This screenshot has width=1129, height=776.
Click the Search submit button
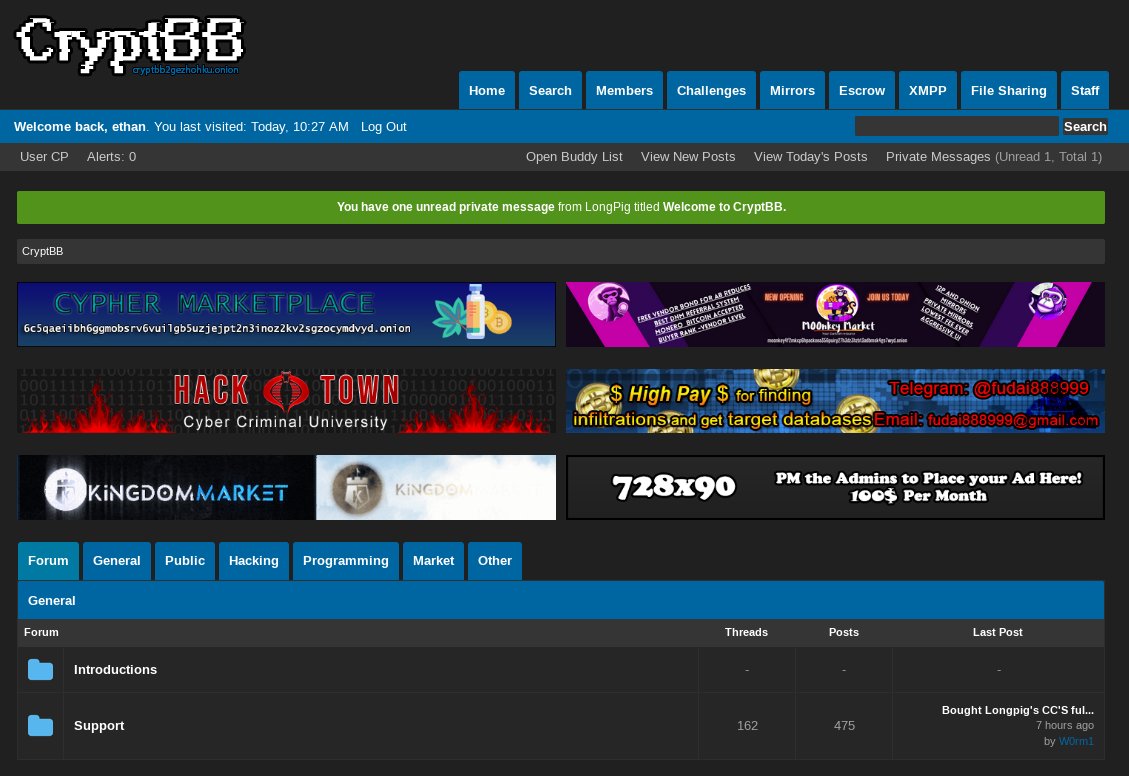[1085, 127]
